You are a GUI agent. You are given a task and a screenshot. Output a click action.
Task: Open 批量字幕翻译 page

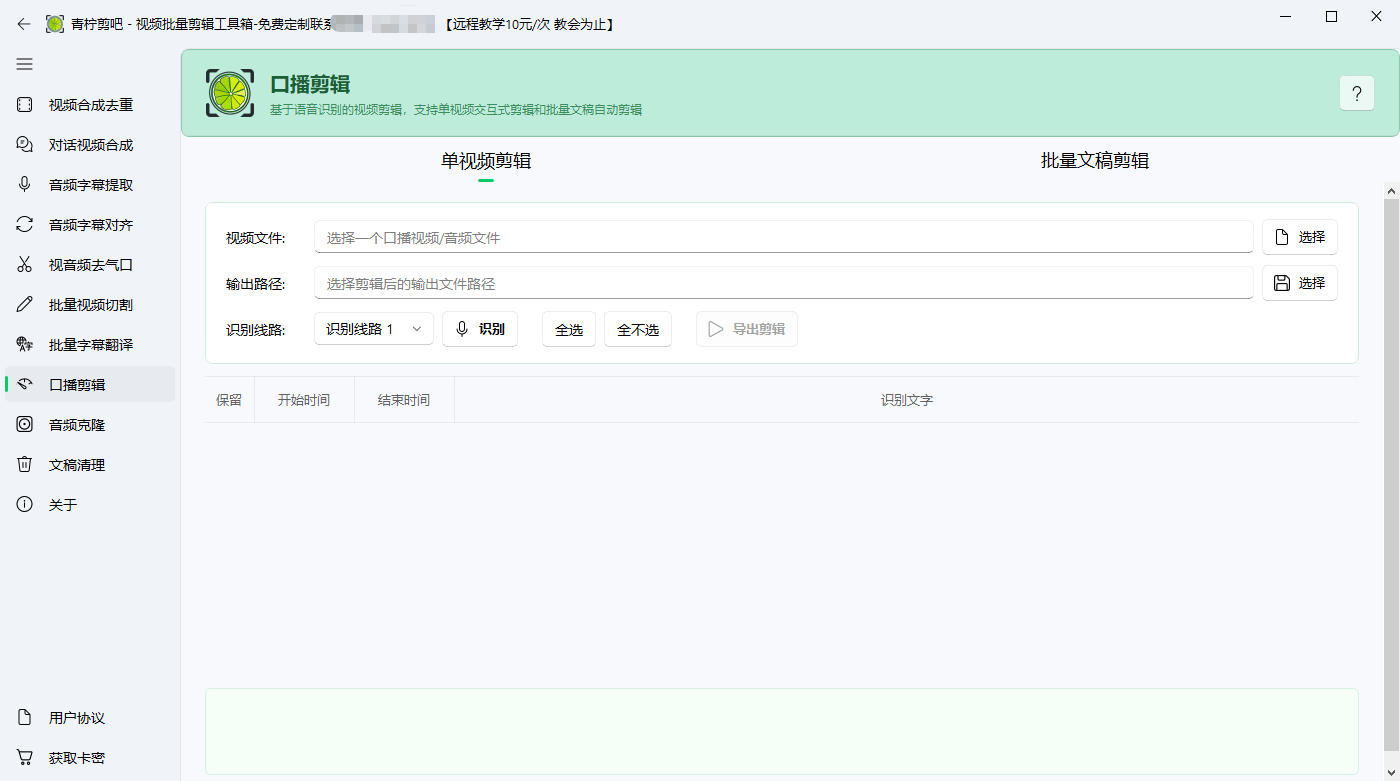point(90,345)
